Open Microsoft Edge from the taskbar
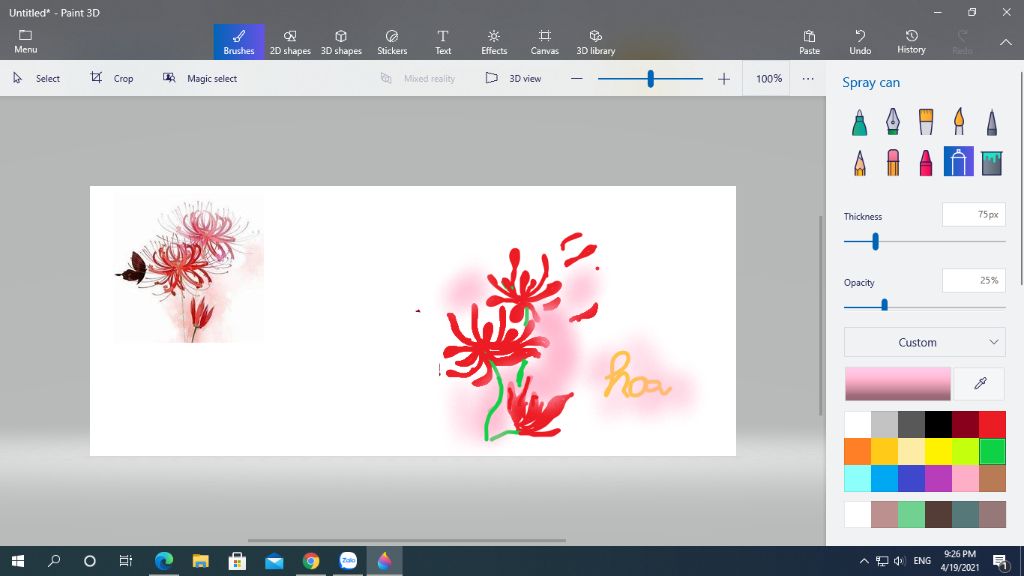 [163, 561]
